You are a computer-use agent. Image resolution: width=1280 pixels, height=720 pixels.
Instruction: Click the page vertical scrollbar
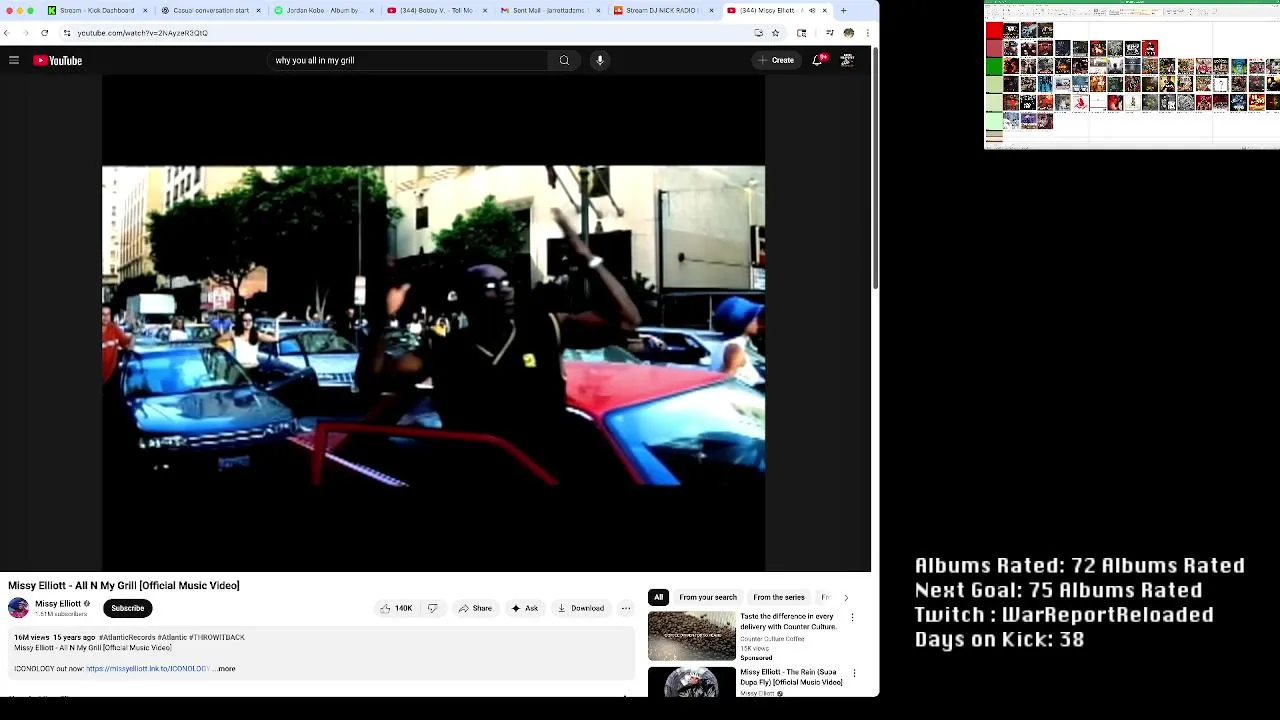pos(875,170)
